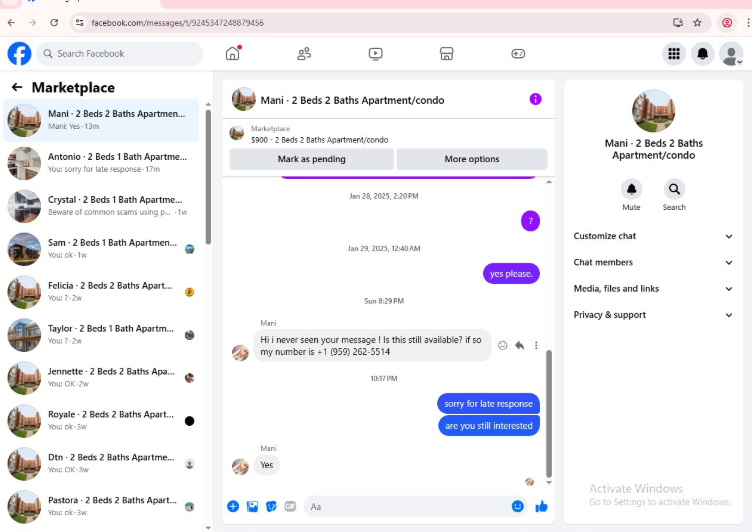Image resolution: width=752 pixels, height=532 pixels.
Task: Click the Marketplace heading text
Action: click(x=73, y=88)
